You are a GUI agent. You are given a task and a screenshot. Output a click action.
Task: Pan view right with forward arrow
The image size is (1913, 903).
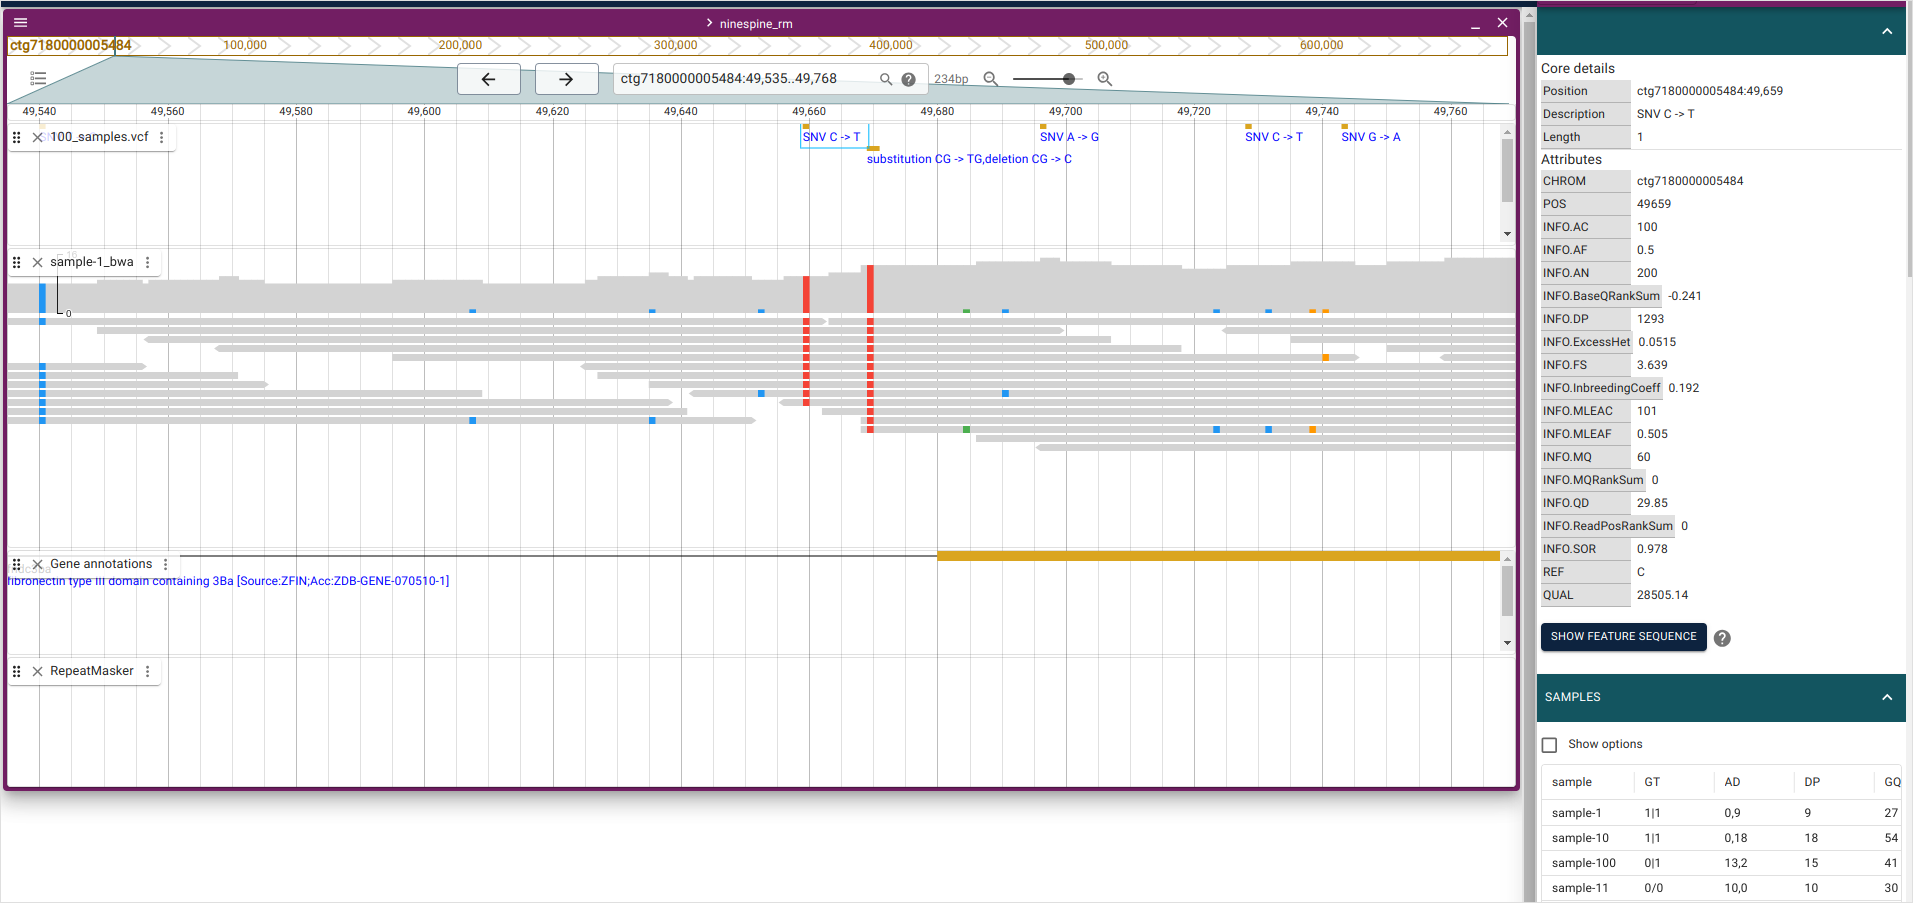tap(566, 79)
